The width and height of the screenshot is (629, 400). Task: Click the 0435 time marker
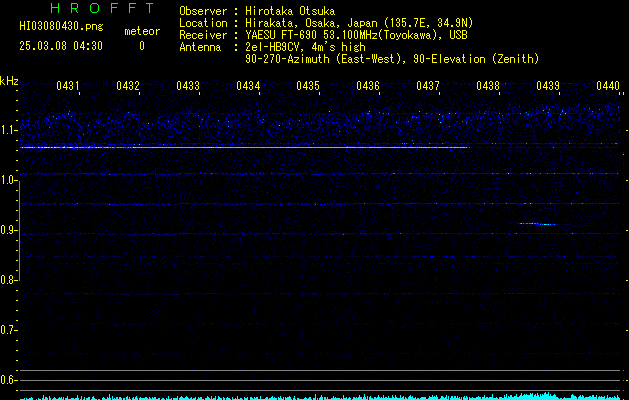[308, 85]
